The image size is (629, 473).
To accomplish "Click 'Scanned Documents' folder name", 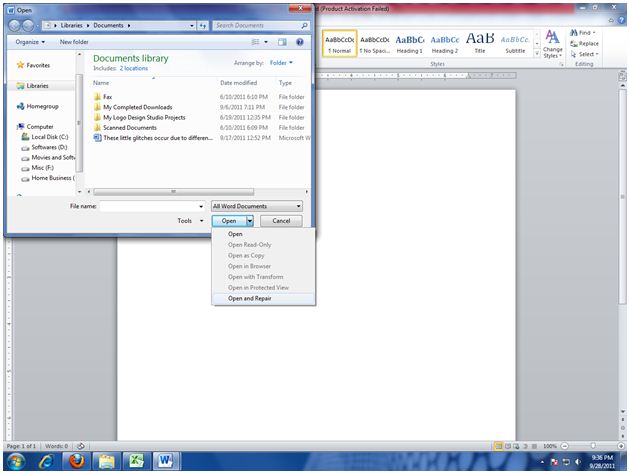I will (130, 128).
